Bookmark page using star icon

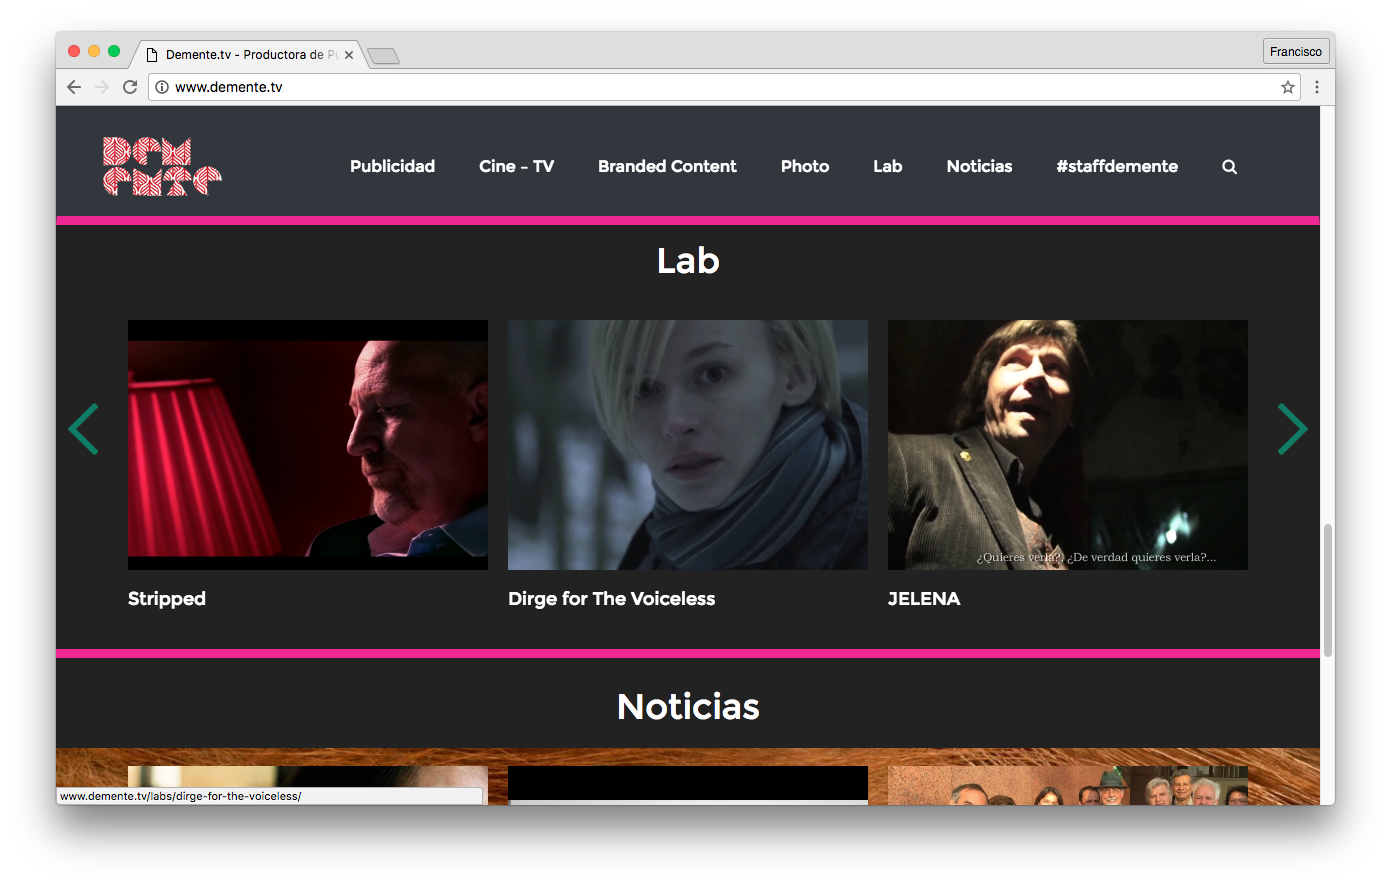1288,87
